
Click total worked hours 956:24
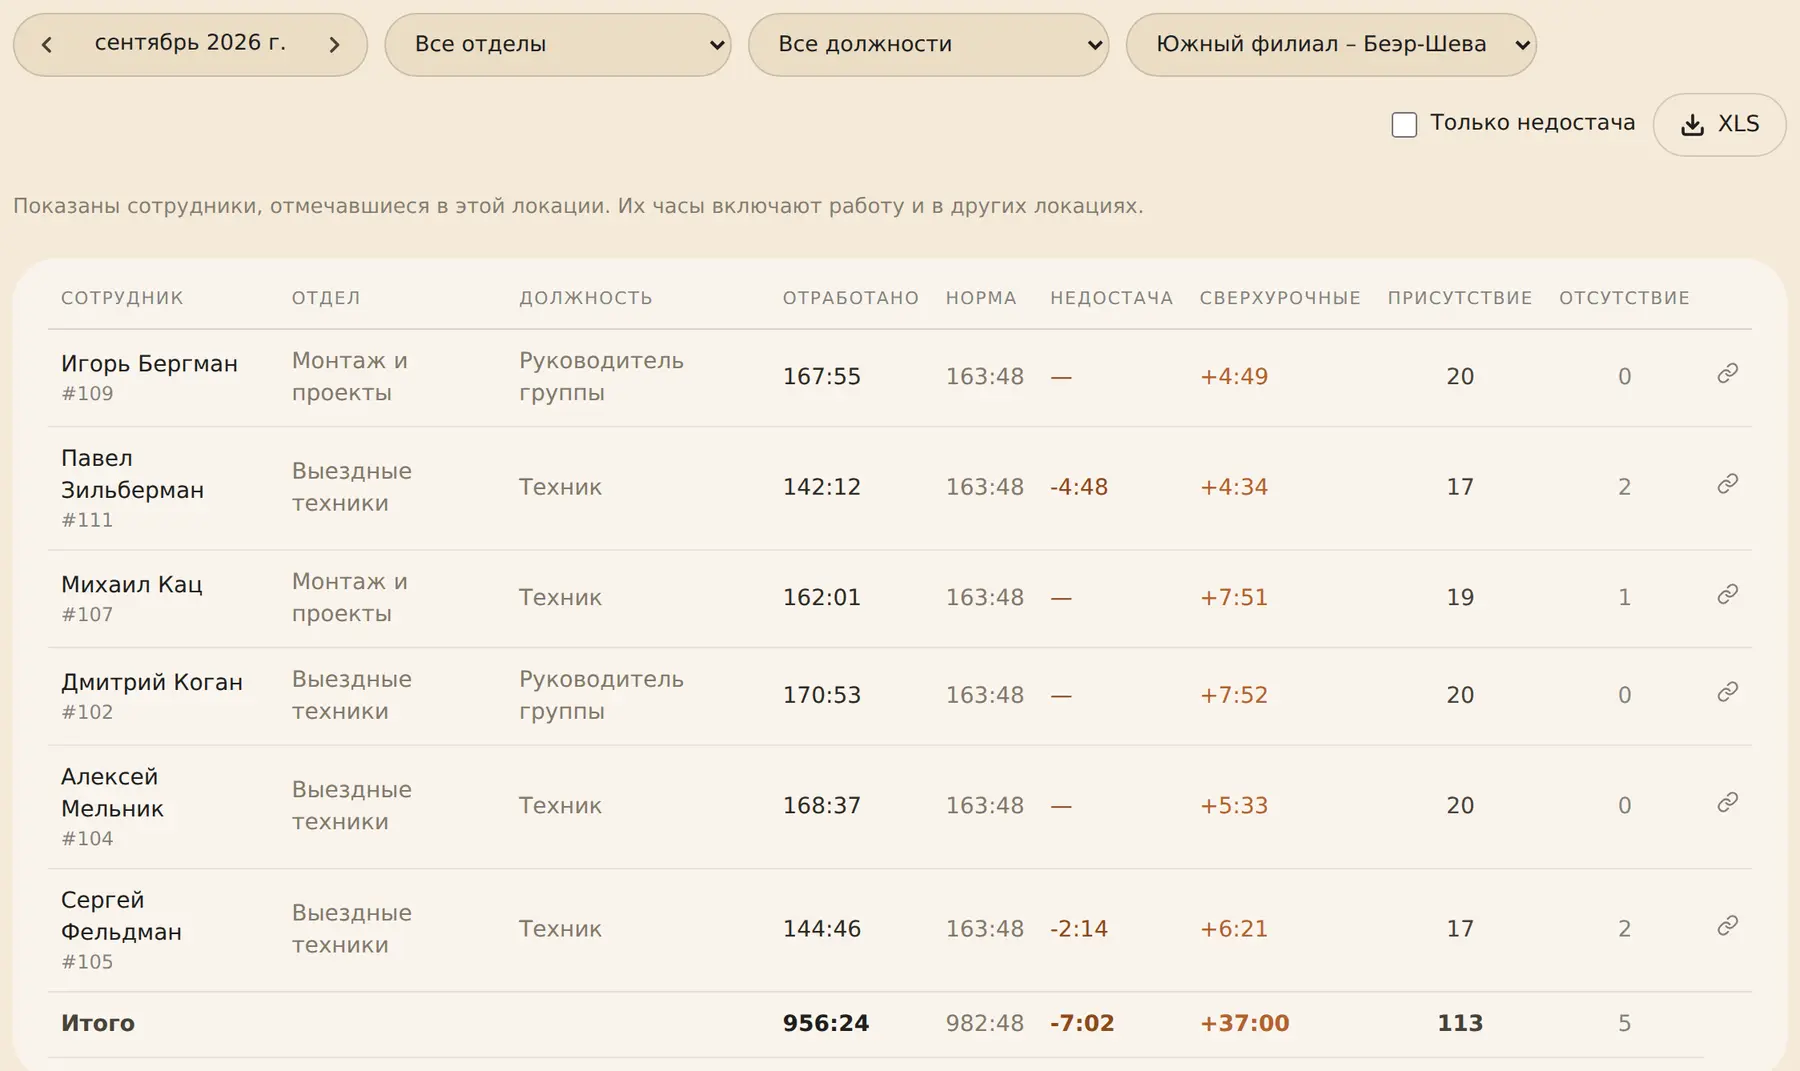pos(826,1024)
